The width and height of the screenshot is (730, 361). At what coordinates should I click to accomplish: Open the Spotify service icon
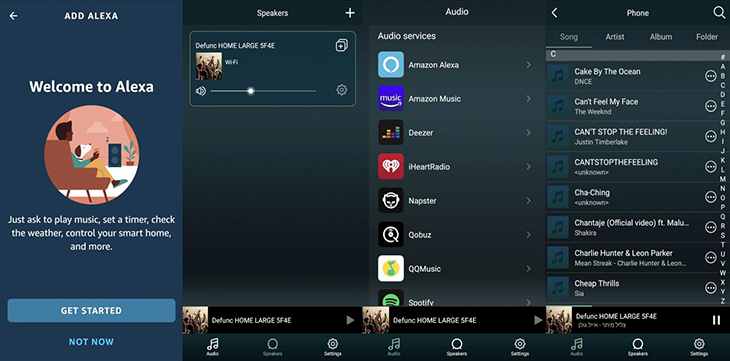[391, 298]
